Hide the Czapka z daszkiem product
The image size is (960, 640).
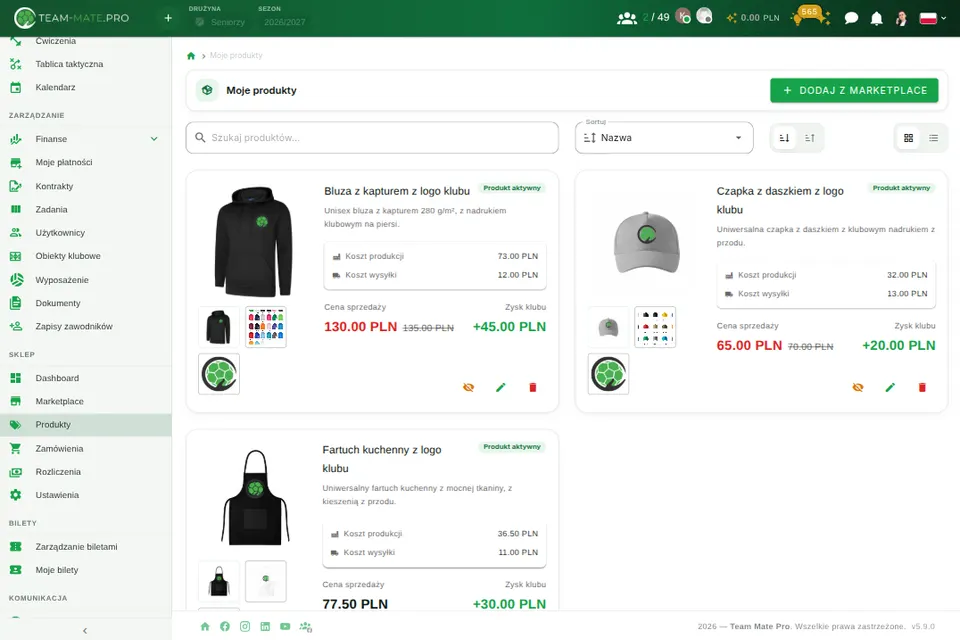858,387
